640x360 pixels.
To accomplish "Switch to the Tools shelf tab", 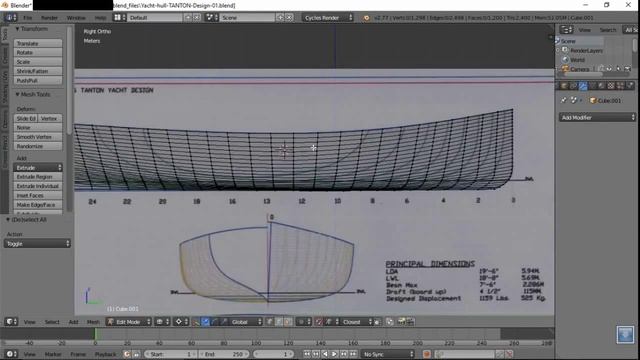I will 5,35.
